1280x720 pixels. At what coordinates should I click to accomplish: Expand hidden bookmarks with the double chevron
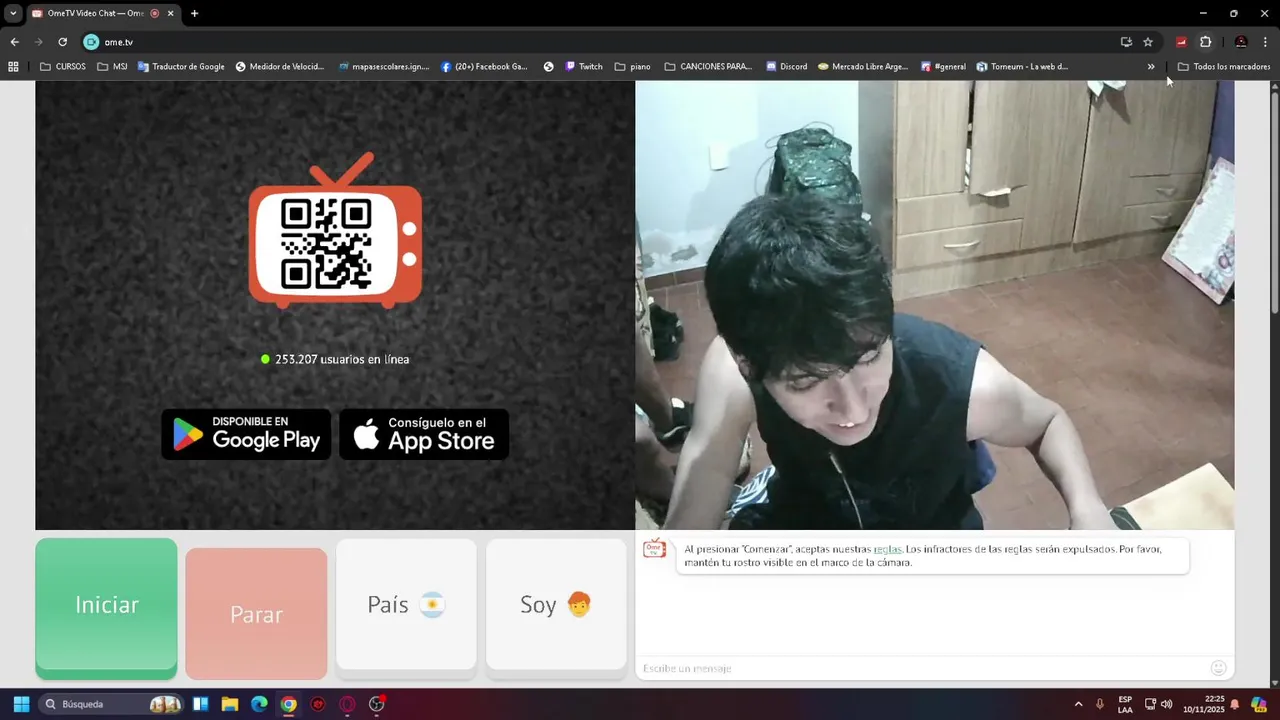click(x=1151, y=67)
